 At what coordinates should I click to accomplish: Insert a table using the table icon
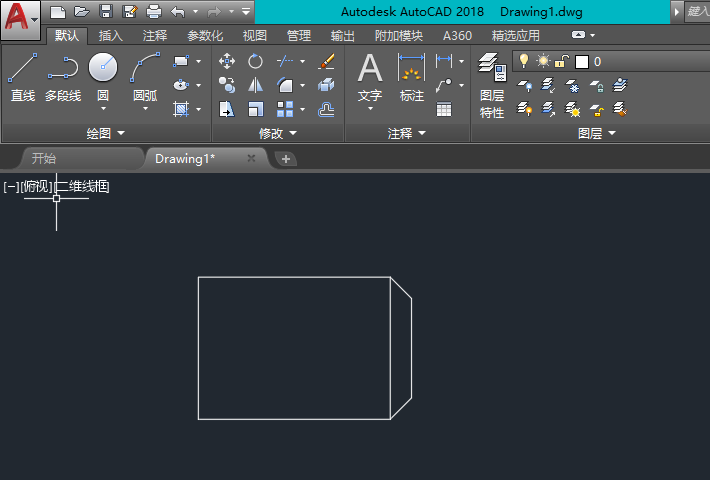(443, 109)
